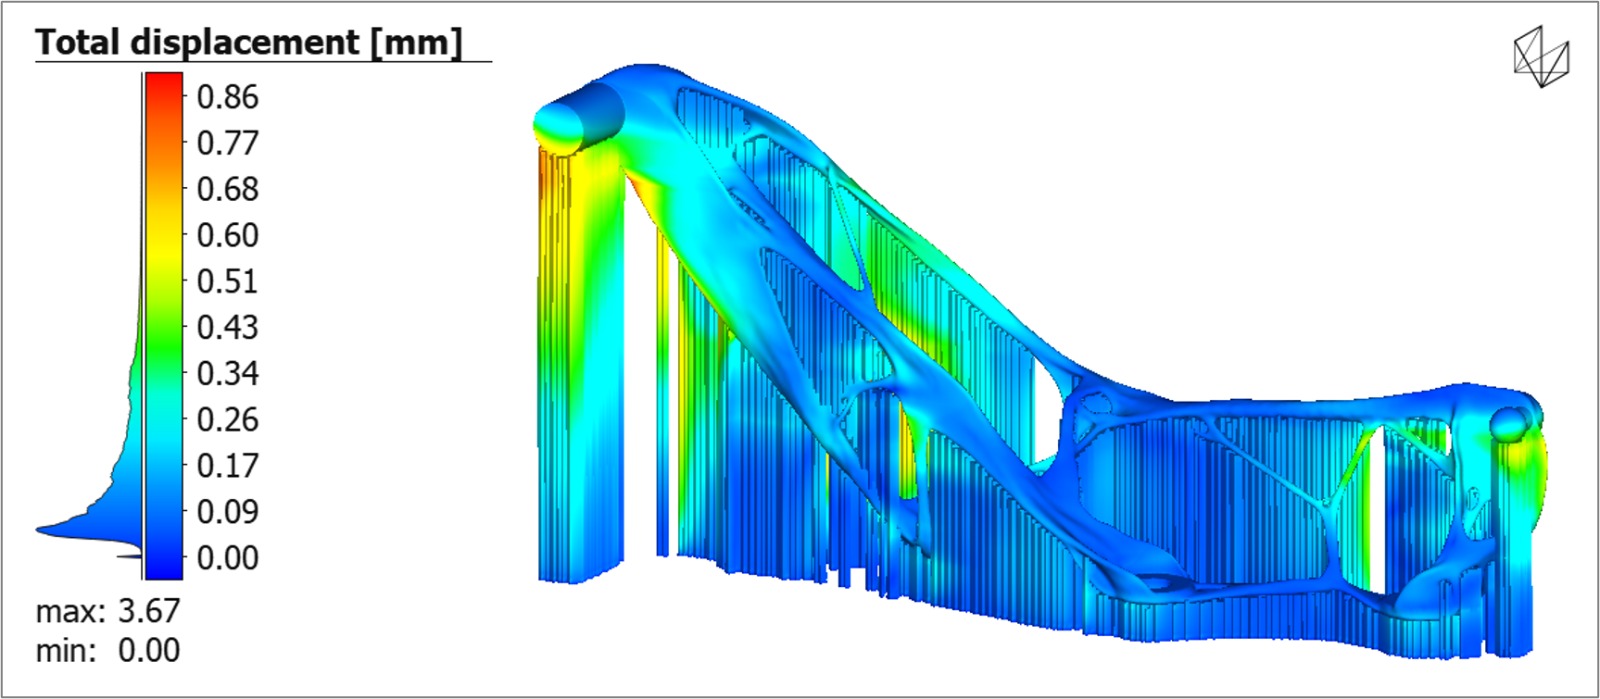
Task: Select the 0.86 legend value label
Action: (227, 97)
